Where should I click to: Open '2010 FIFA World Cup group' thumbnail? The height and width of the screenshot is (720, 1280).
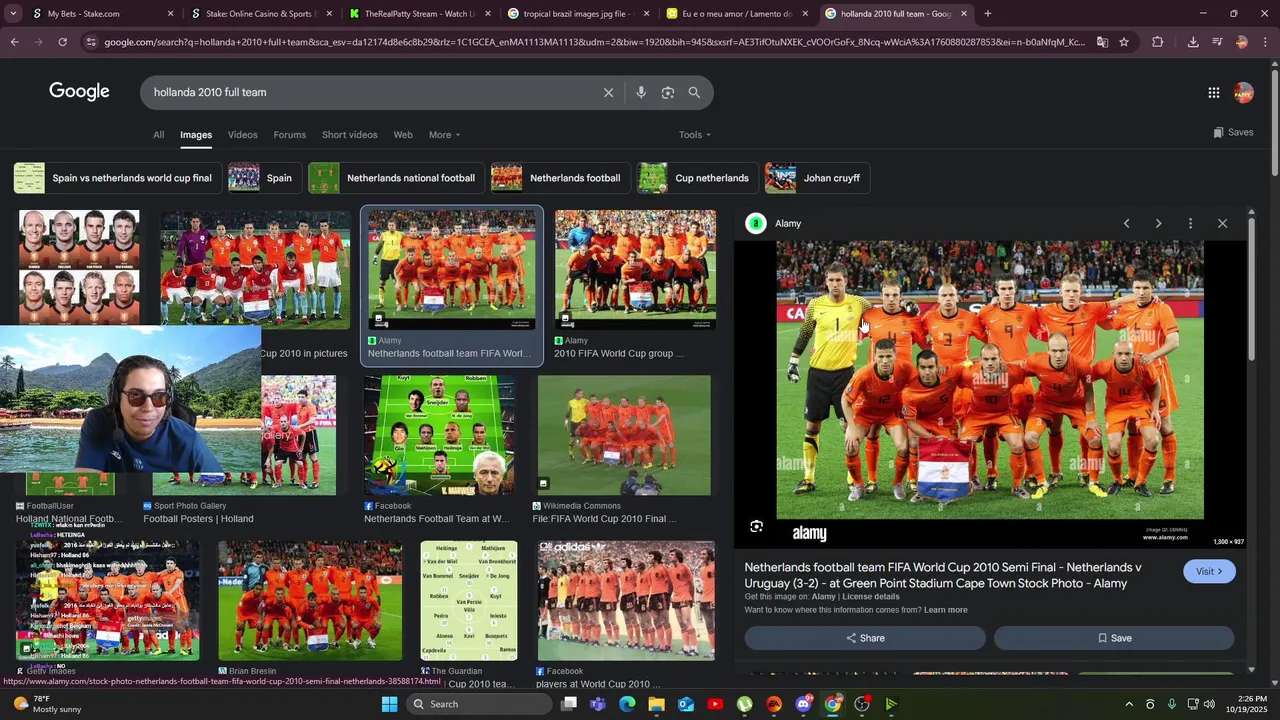(635, 270)
